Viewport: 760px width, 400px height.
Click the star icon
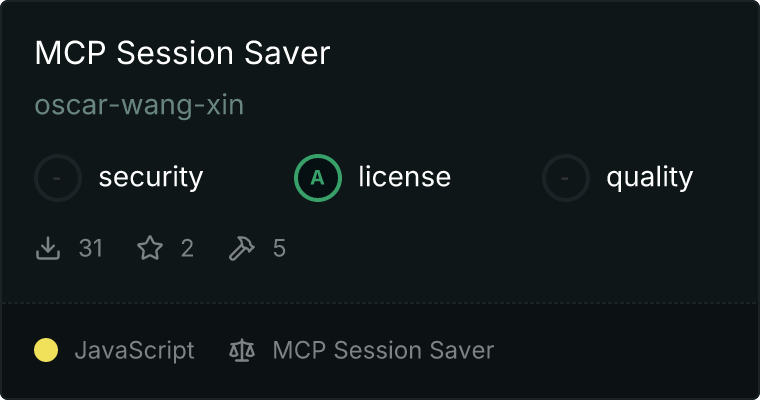click(x=150, y=248)
